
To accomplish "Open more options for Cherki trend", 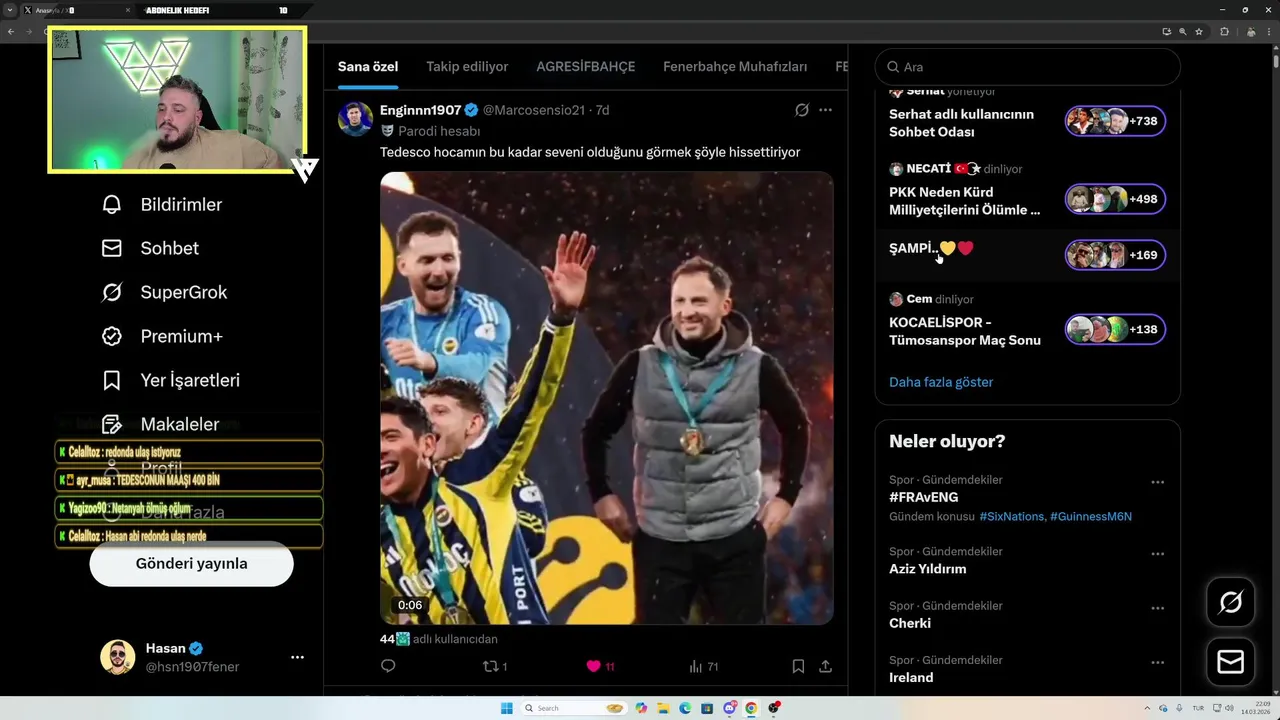I will [1157, 608].
